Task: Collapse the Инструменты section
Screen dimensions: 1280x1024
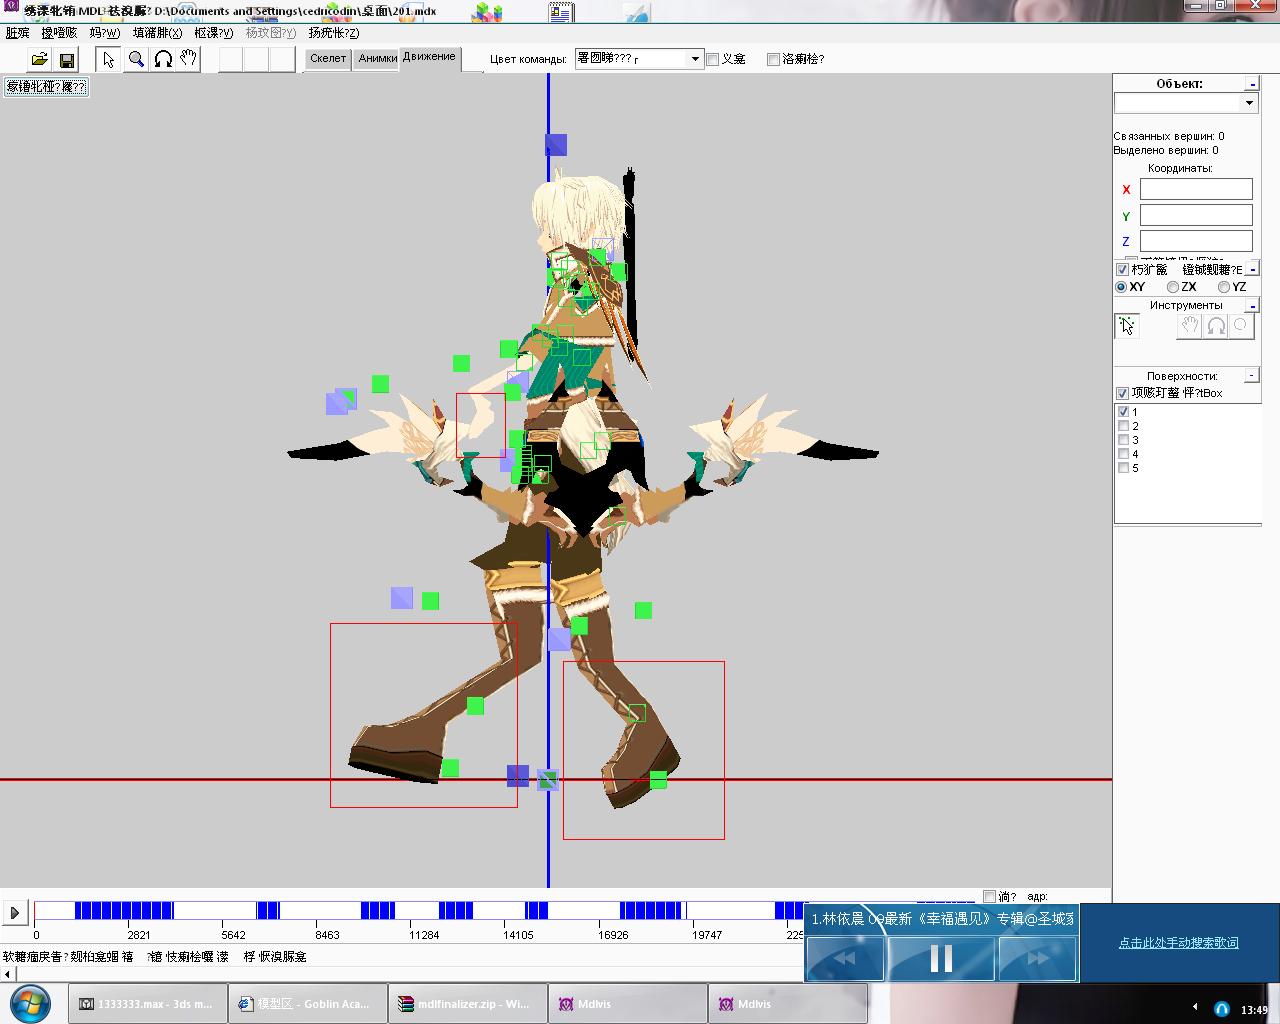Action: pos(1251,305)
